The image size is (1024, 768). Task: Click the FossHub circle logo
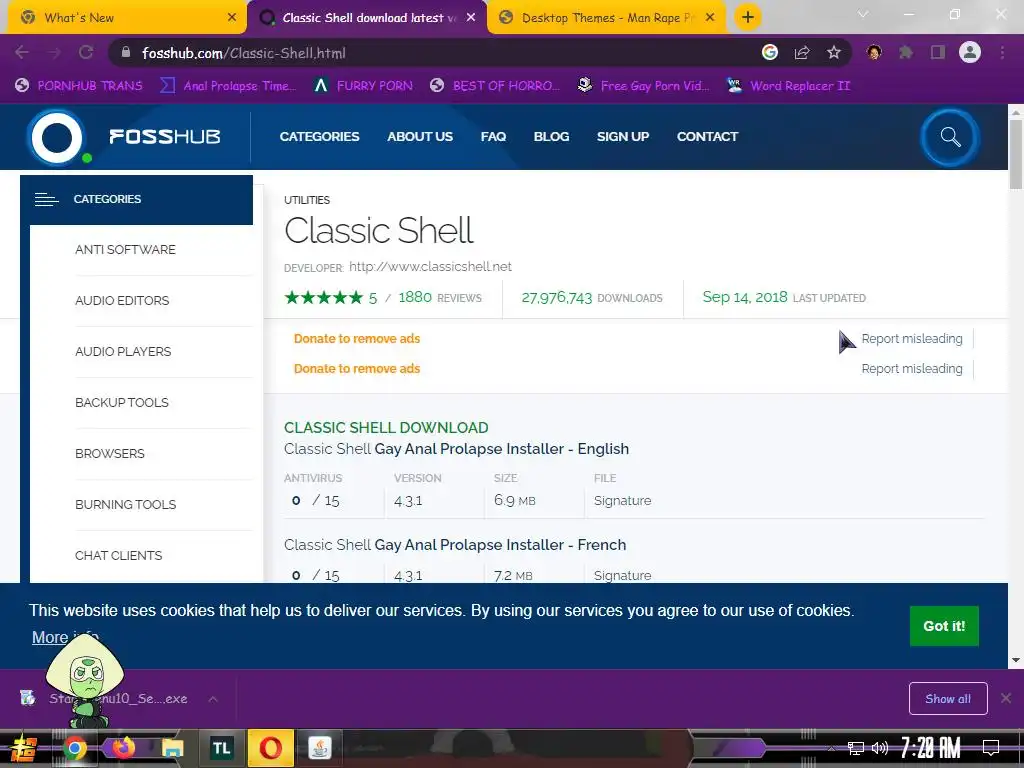point(57,137)
